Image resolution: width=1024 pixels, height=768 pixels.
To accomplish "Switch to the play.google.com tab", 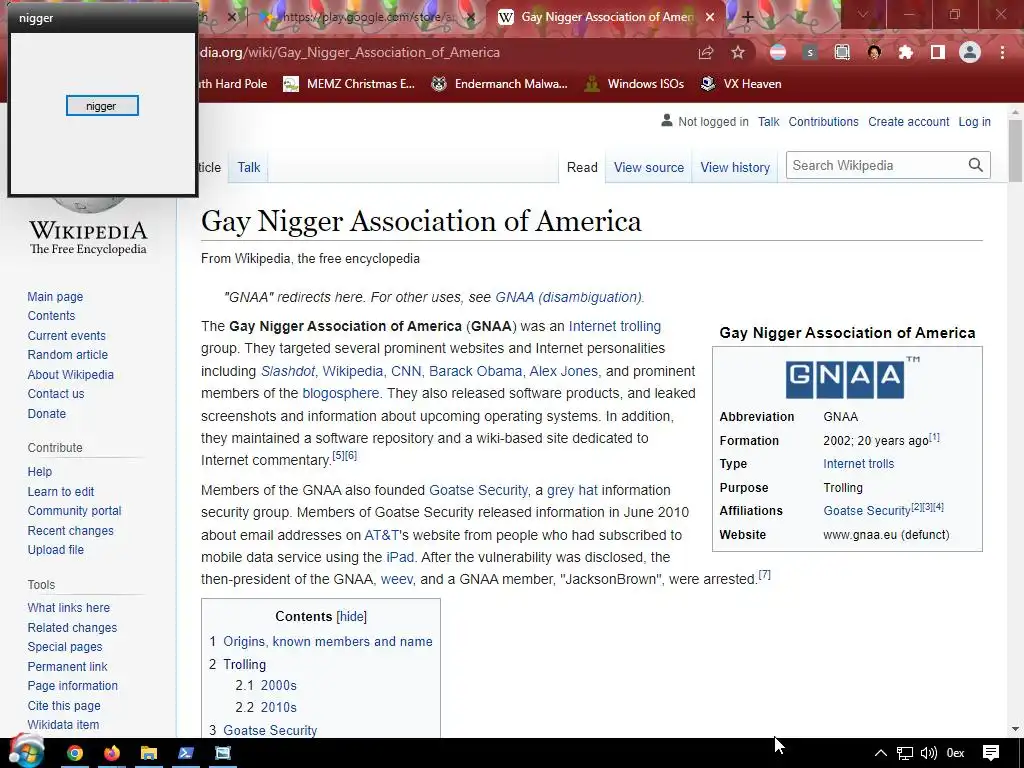I will [x=366, y=18].
